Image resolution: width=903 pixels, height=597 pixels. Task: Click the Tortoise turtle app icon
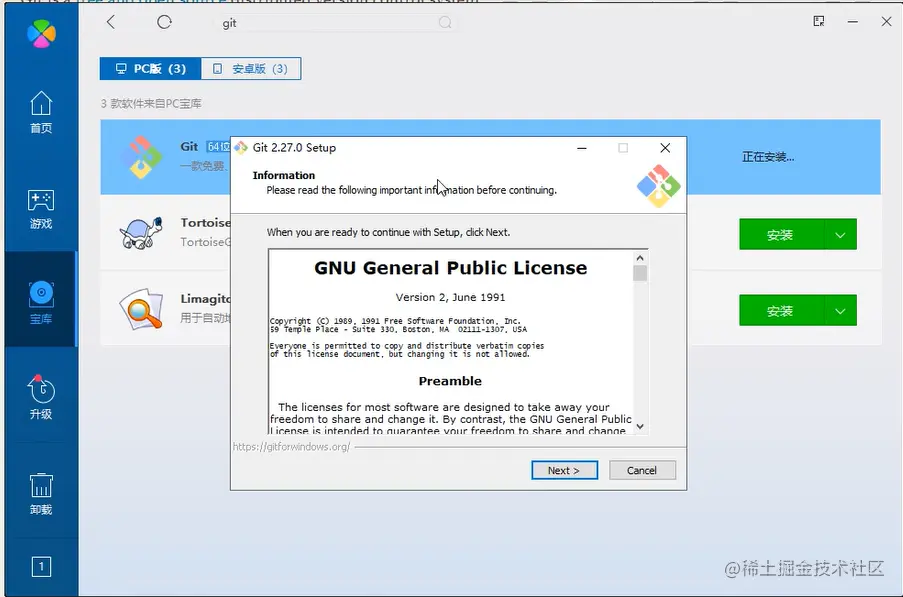(141, 233)
